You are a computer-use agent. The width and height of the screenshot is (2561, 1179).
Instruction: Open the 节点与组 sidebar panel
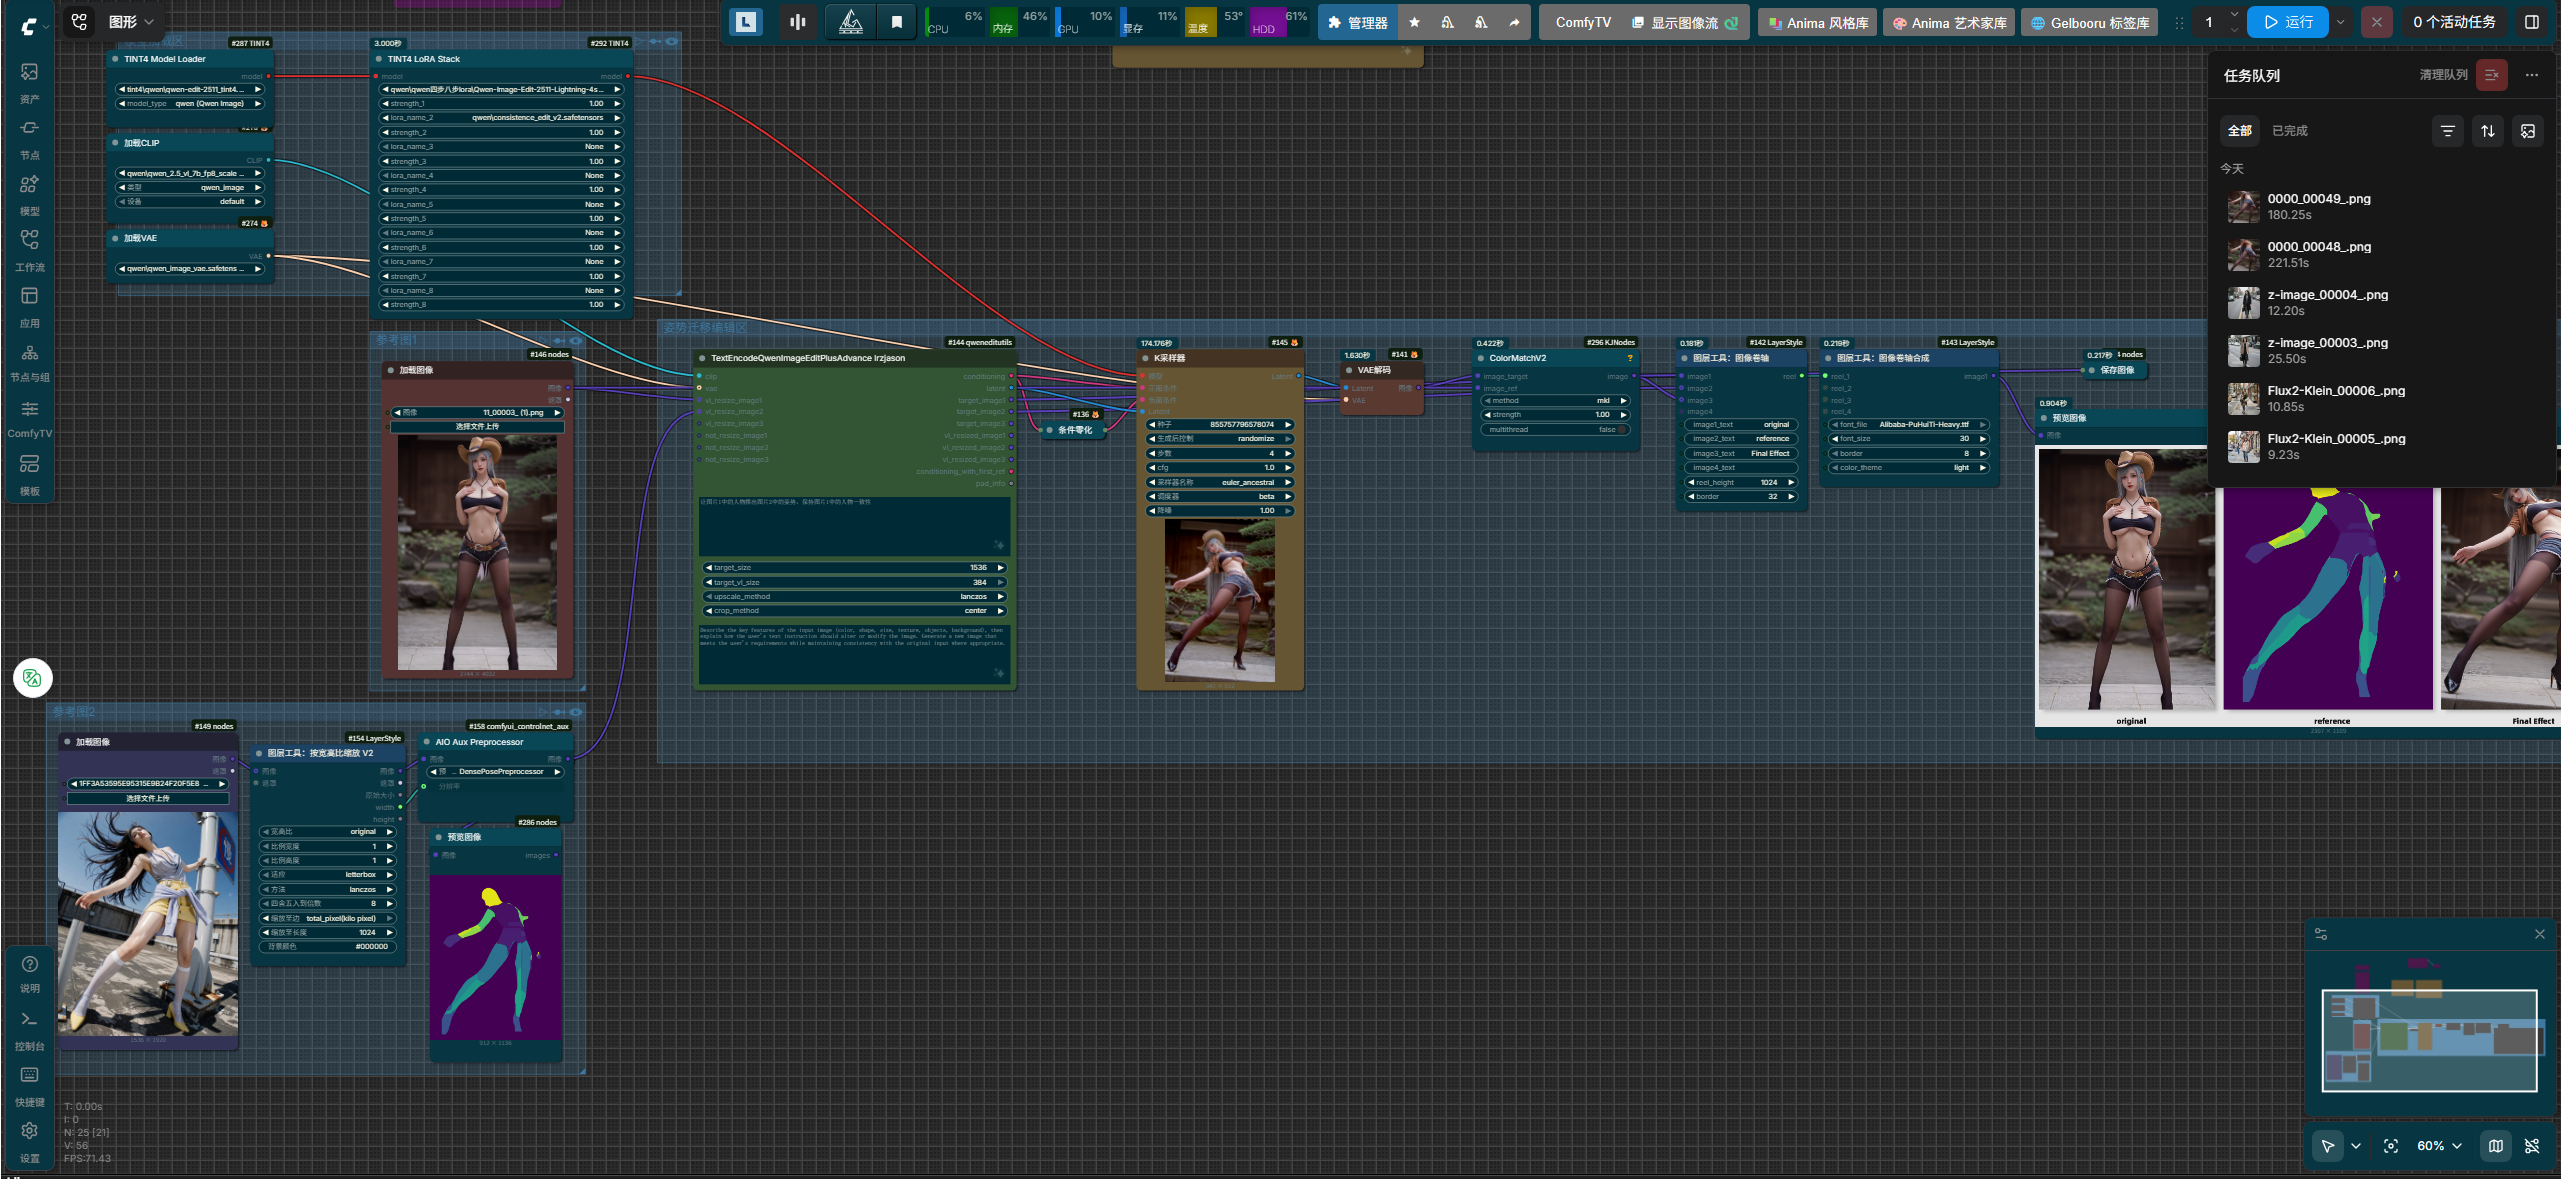(30, 362)
